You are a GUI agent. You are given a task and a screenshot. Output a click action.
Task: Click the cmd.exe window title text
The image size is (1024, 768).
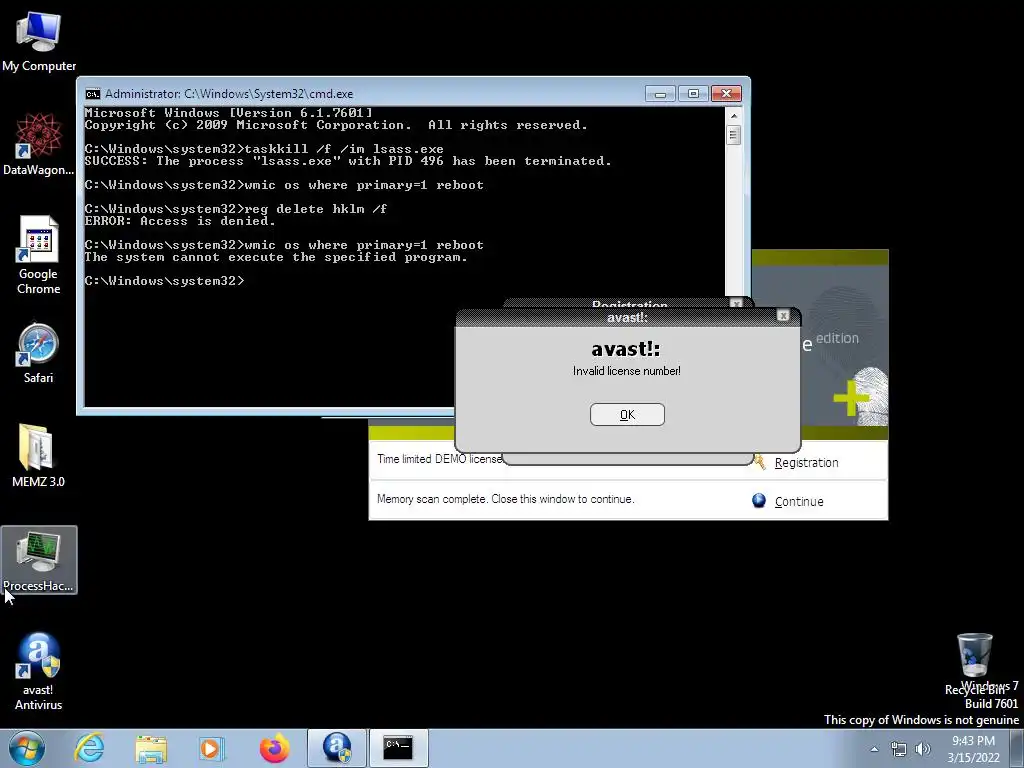click(x=229, y=94)
